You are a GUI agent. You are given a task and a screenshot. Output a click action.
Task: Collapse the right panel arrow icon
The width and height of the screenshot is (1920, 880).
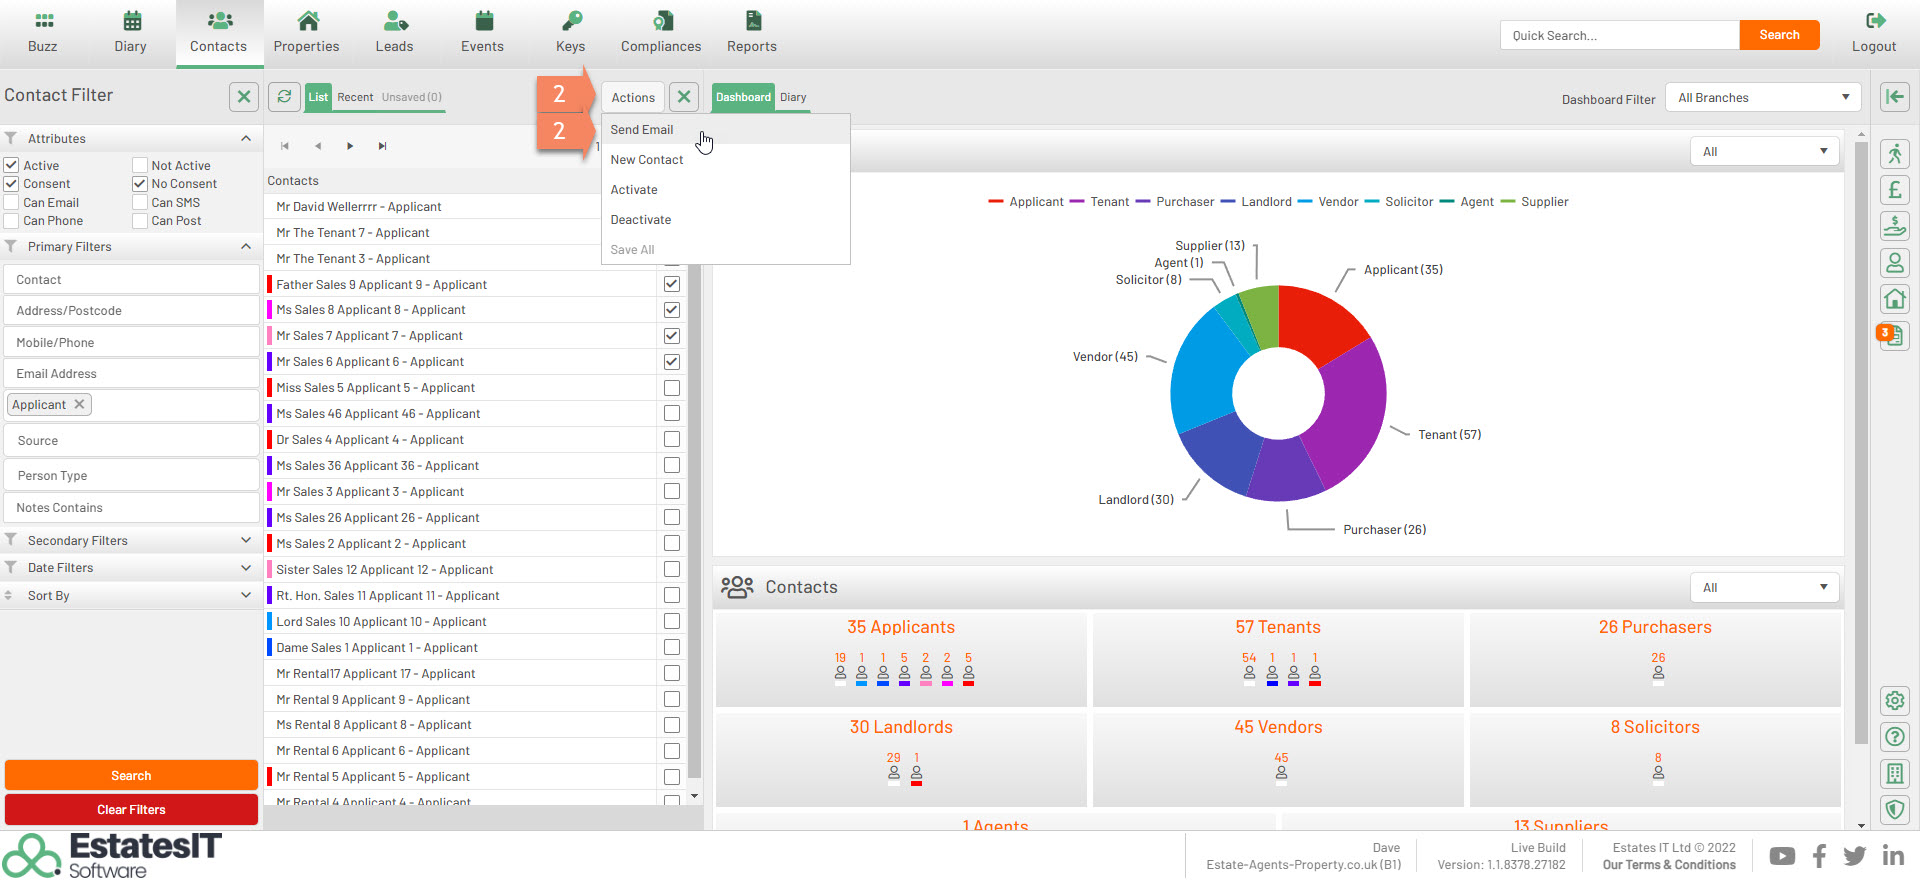click(x=1894, y=97)
